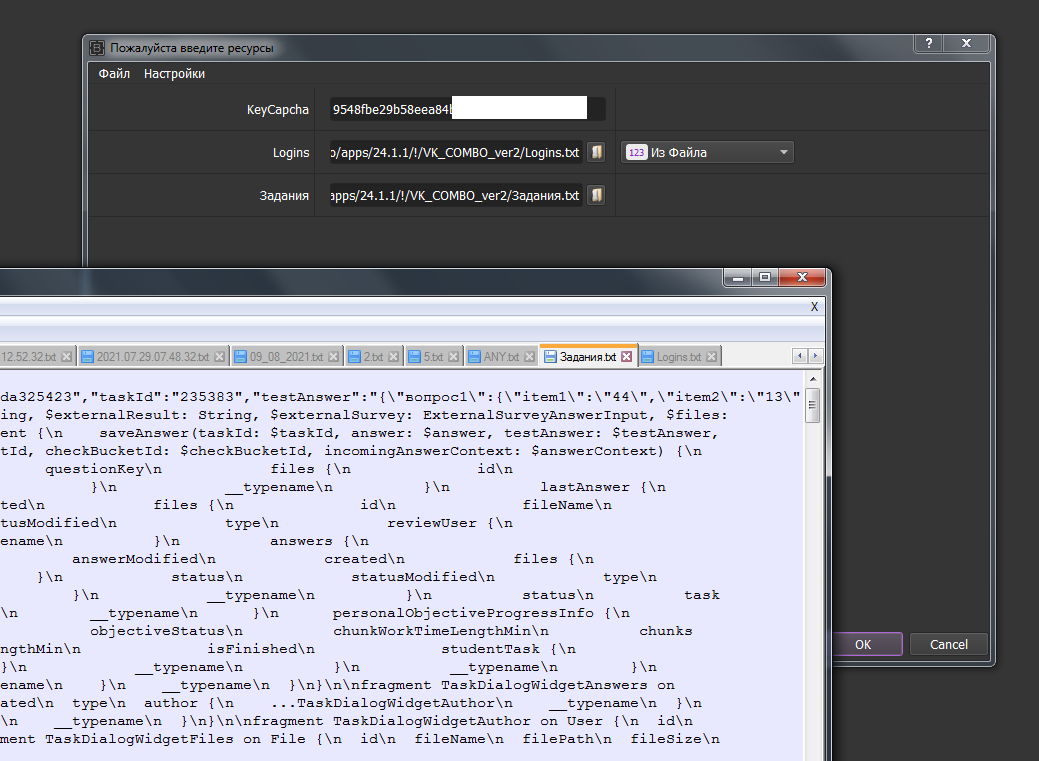Viewport: 1039px width, 761px height.
Task: Click the file icon on Задания.txt tab
Action: (x=550, y=357)
